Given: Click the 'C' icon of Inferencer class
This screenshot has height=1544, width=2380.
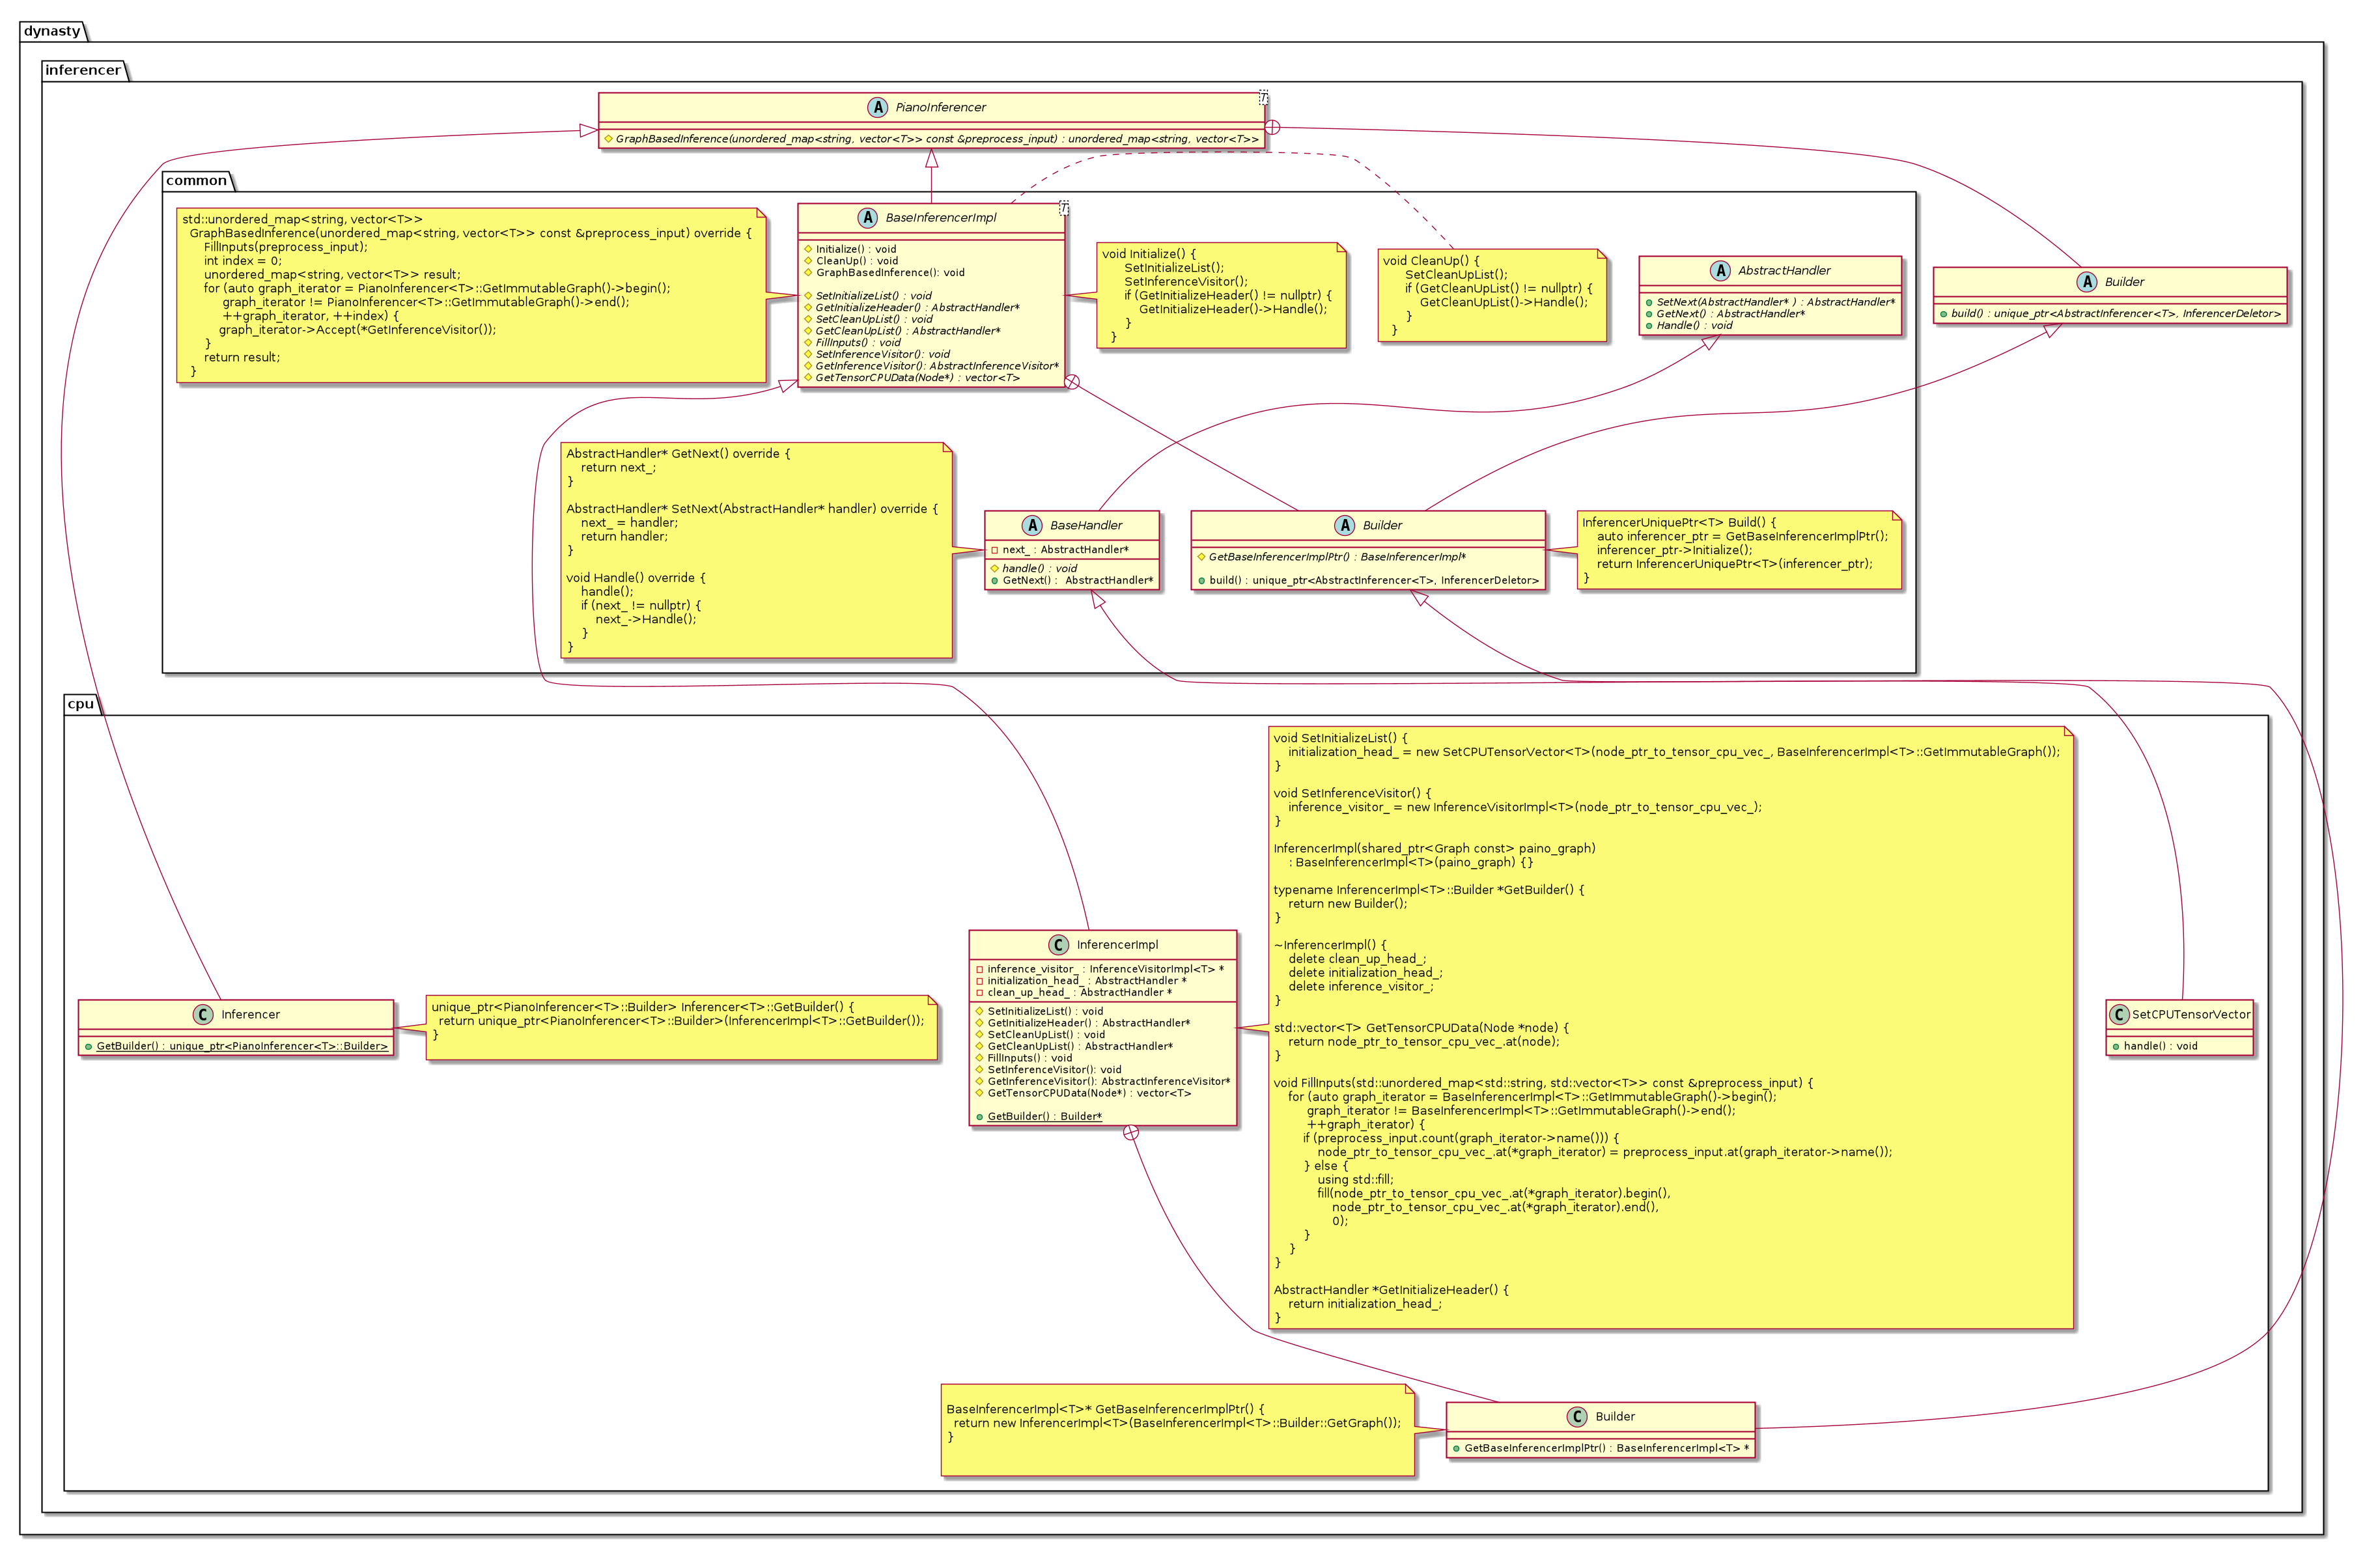Looking at the screenshot, I should pos(203,1014).
